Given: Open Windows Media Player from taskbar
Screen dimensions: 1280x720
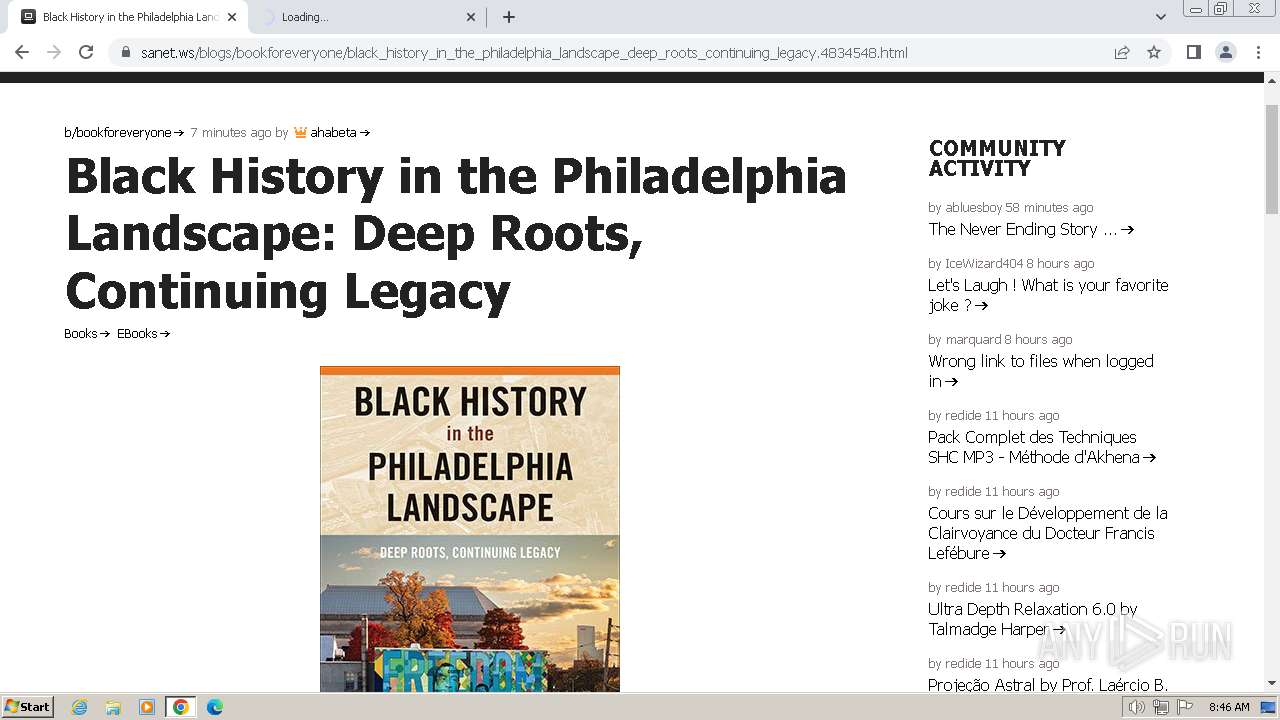Looking at the screenshot, I should (x=147, y=707).
